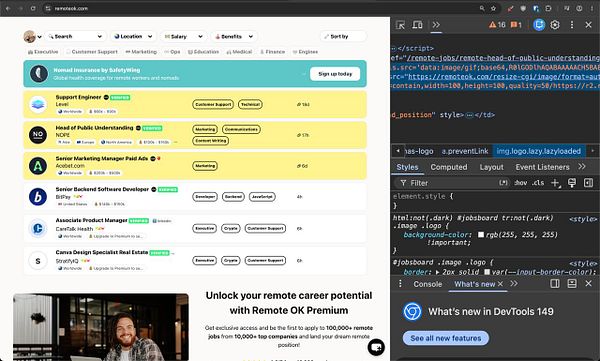Viewport: 600px width, 361px height.
Task: Open the drawer three-dot menu
Action: 400,284
